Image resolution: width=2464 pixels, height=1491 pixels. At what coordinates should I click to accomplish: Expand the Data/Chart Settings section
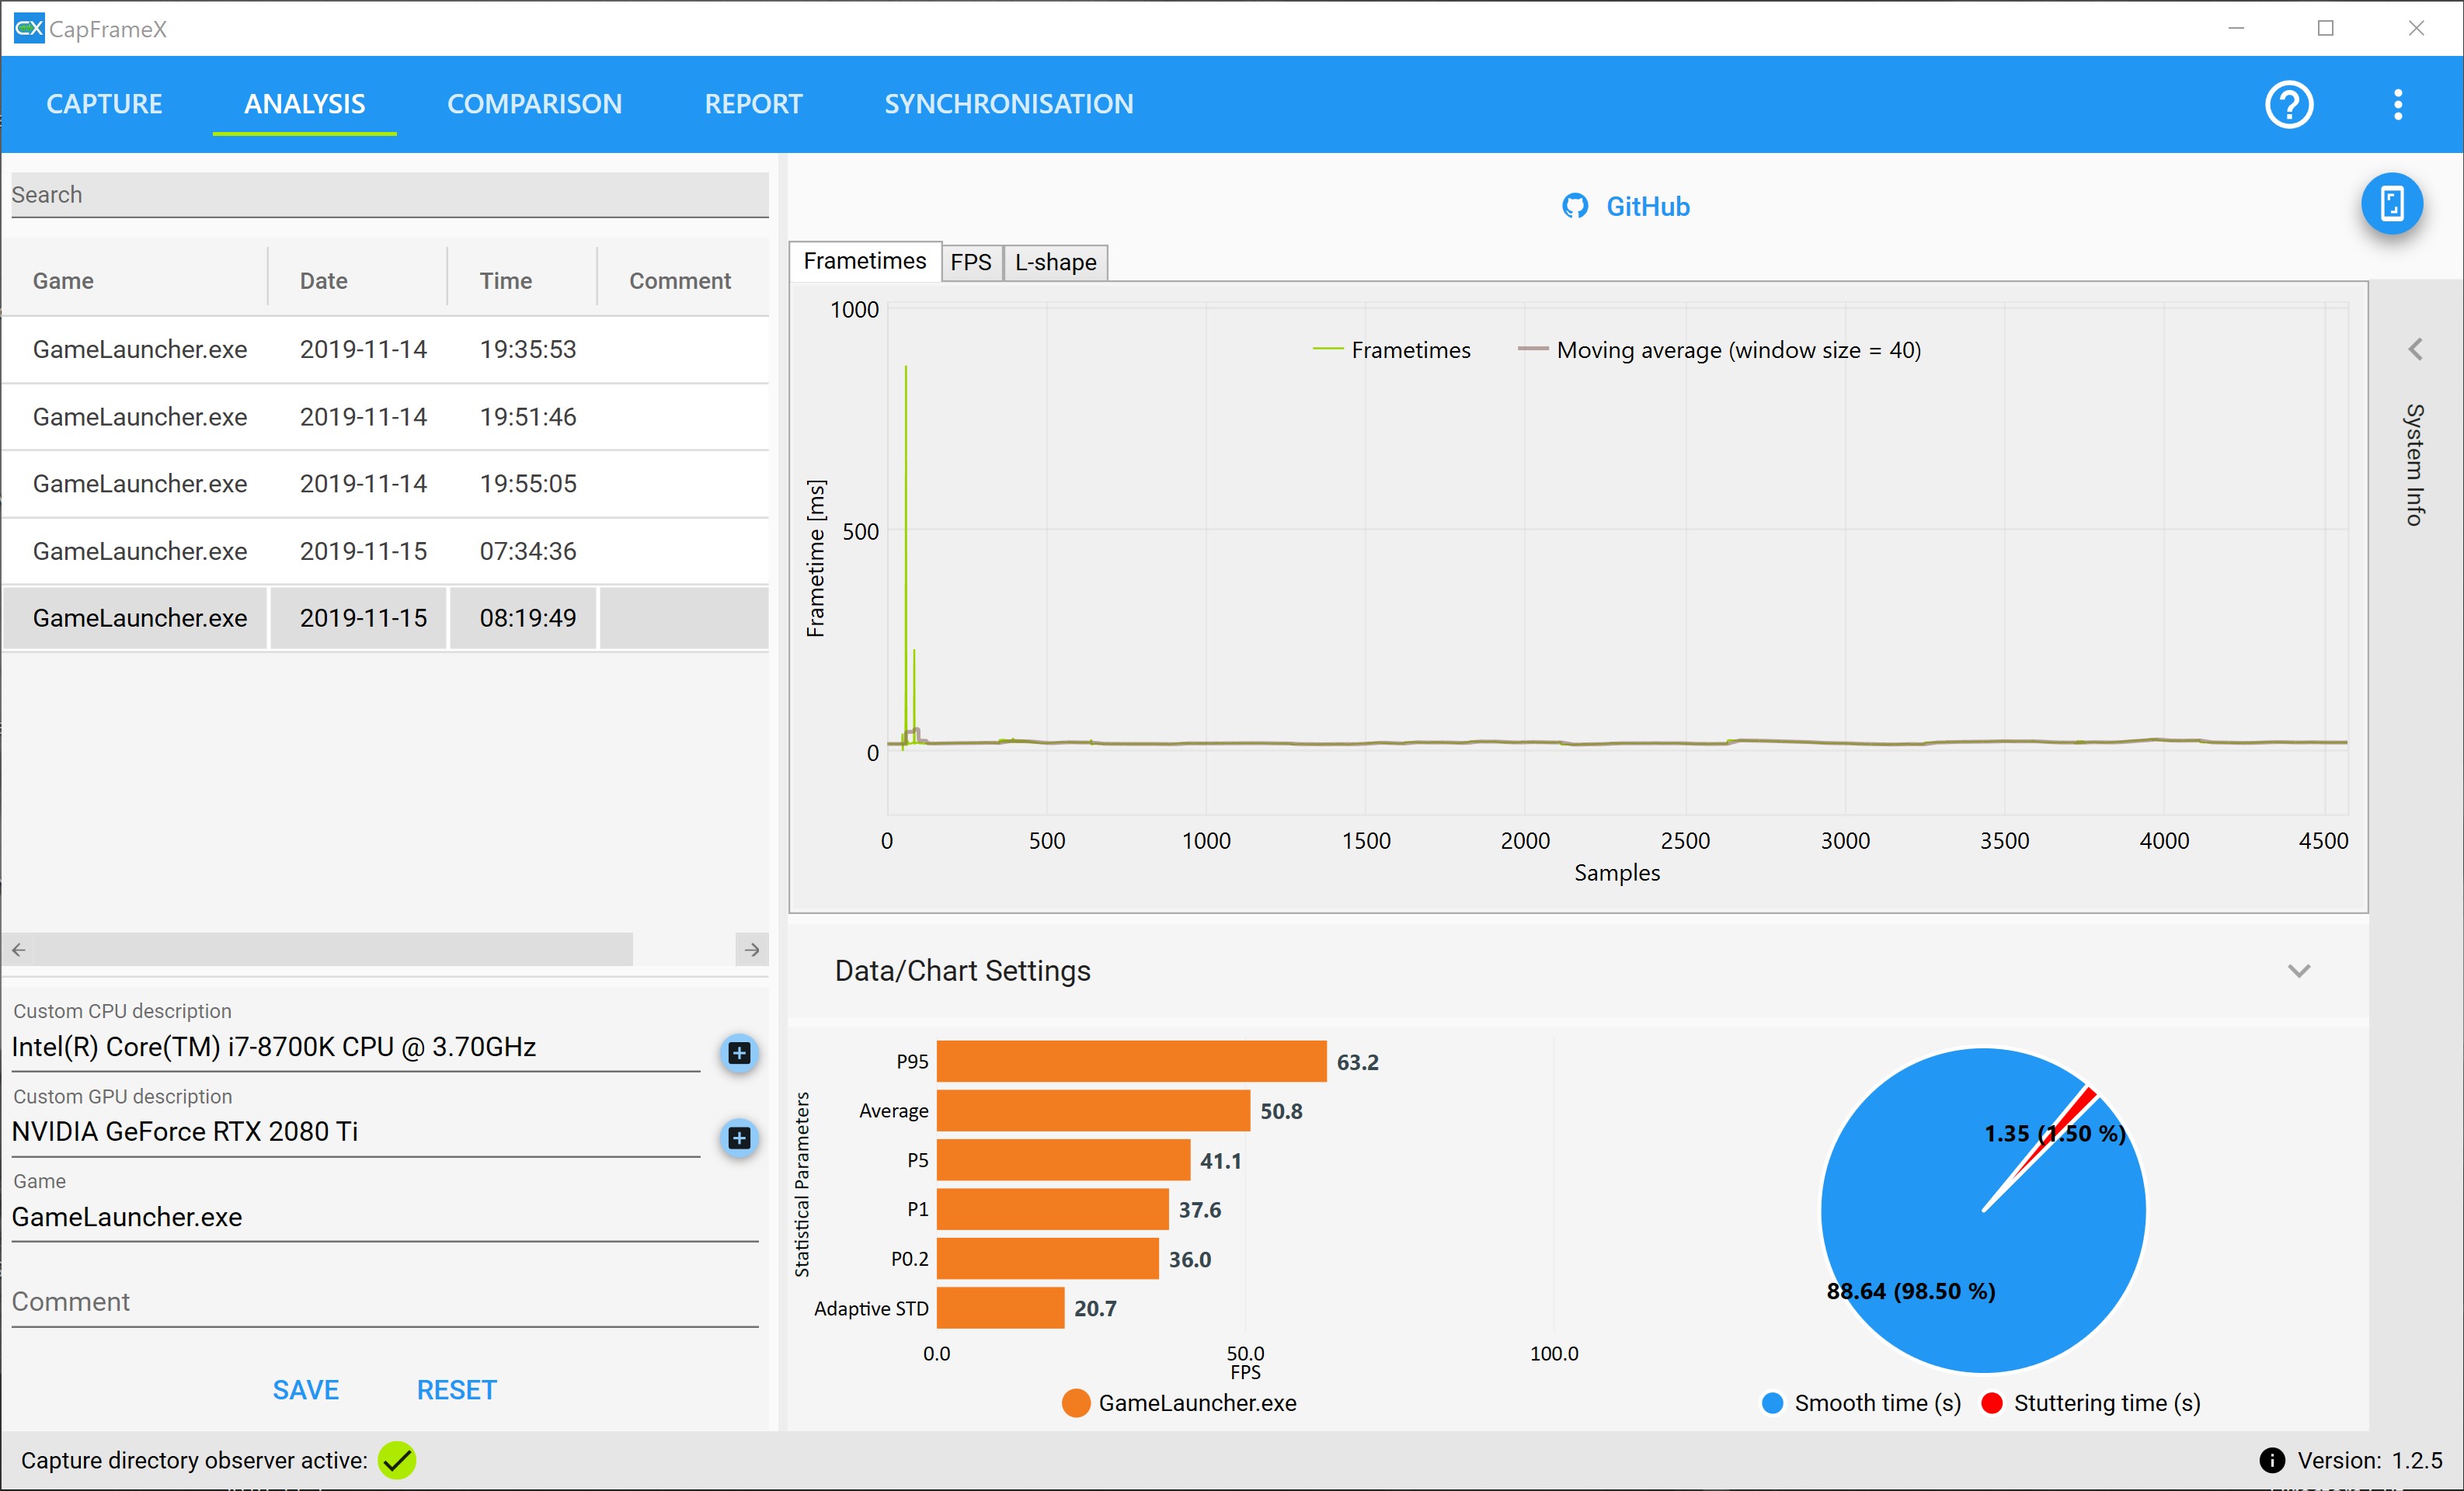[2298, 970]
